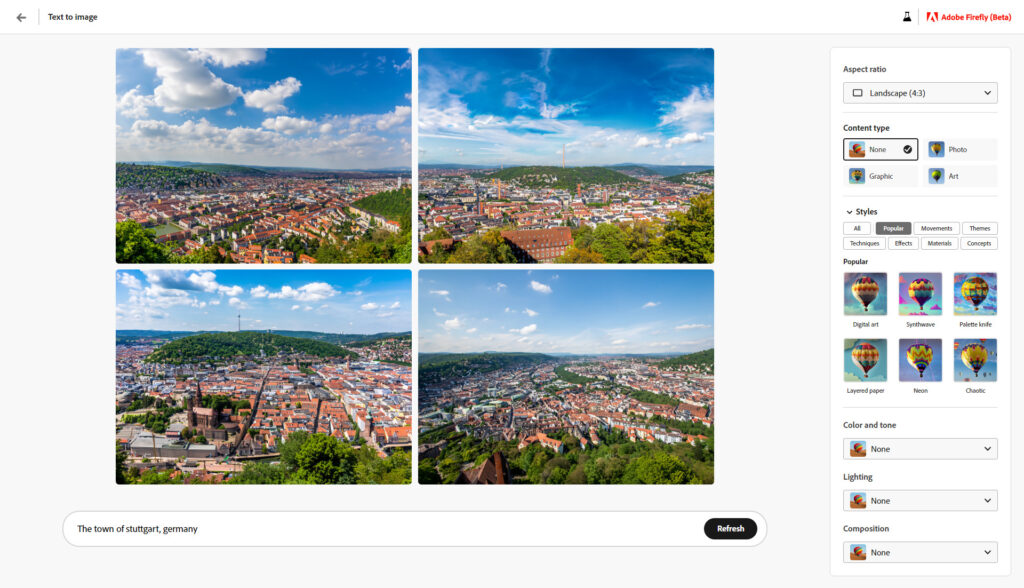
Task: Click the Adobe Firefly logo
Action: click(x=968, y=17)
